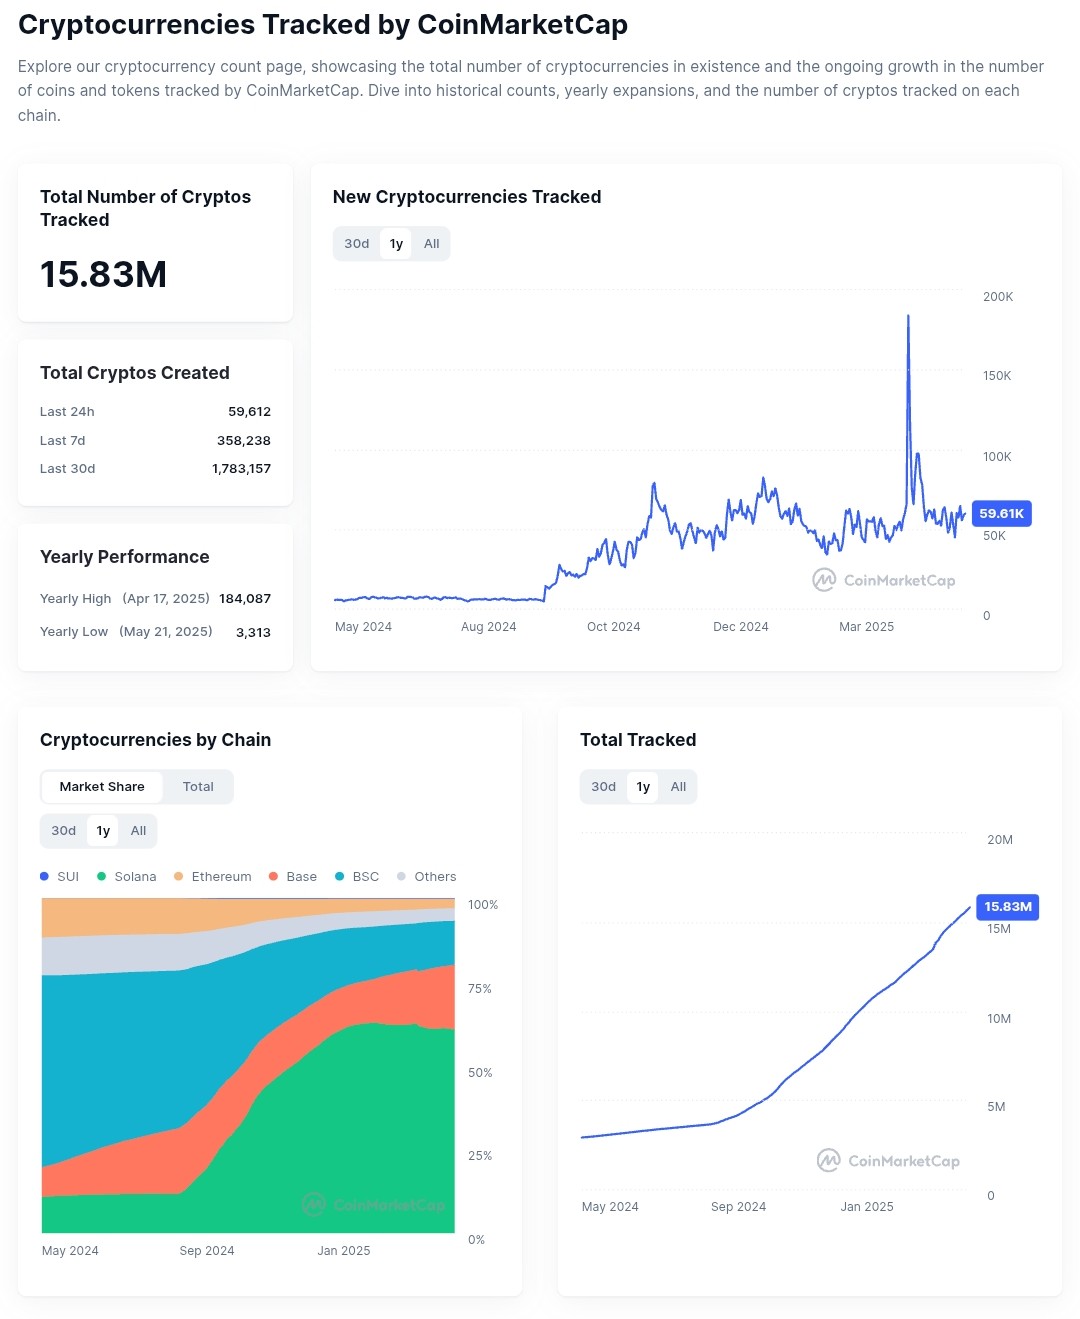This screenshot has width=1080, height=1319.
Task: Click the peak spike in New Cryptocurrencies chart
Action: (x=908, y=318)
